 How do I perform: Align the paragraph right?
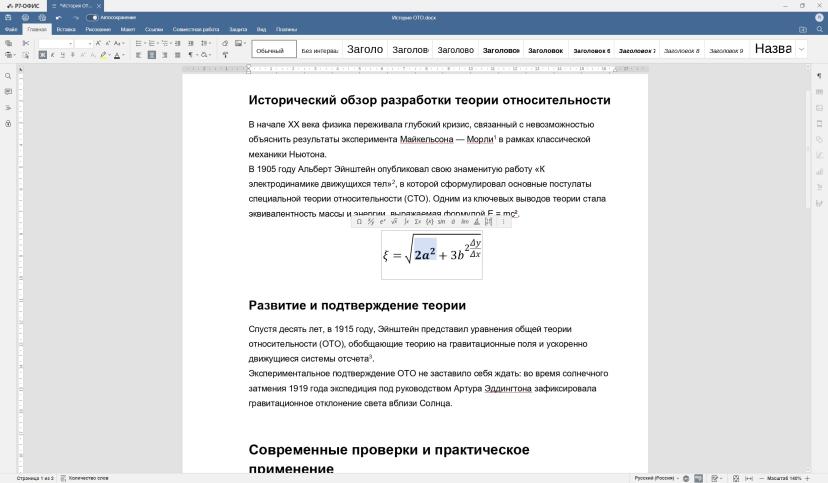point(165,55)
